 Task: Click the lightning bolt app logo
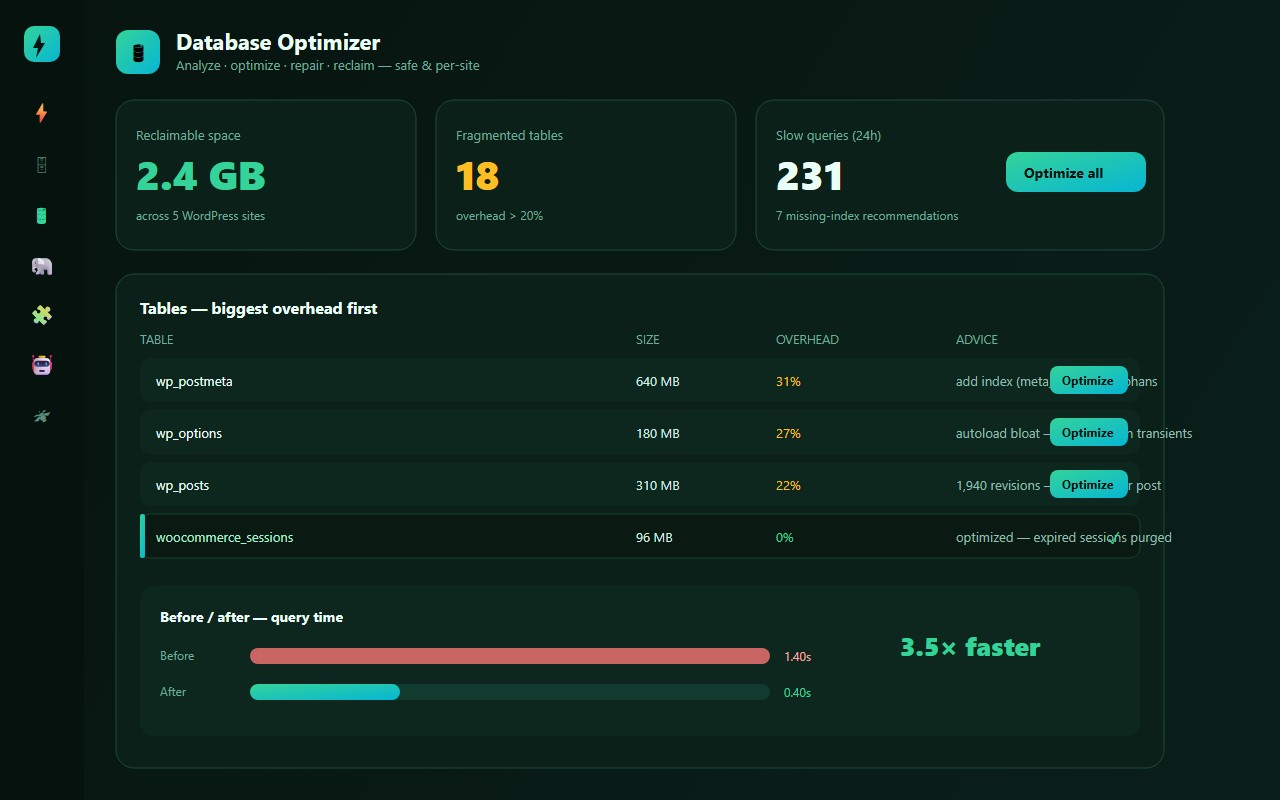pos(42,44)
